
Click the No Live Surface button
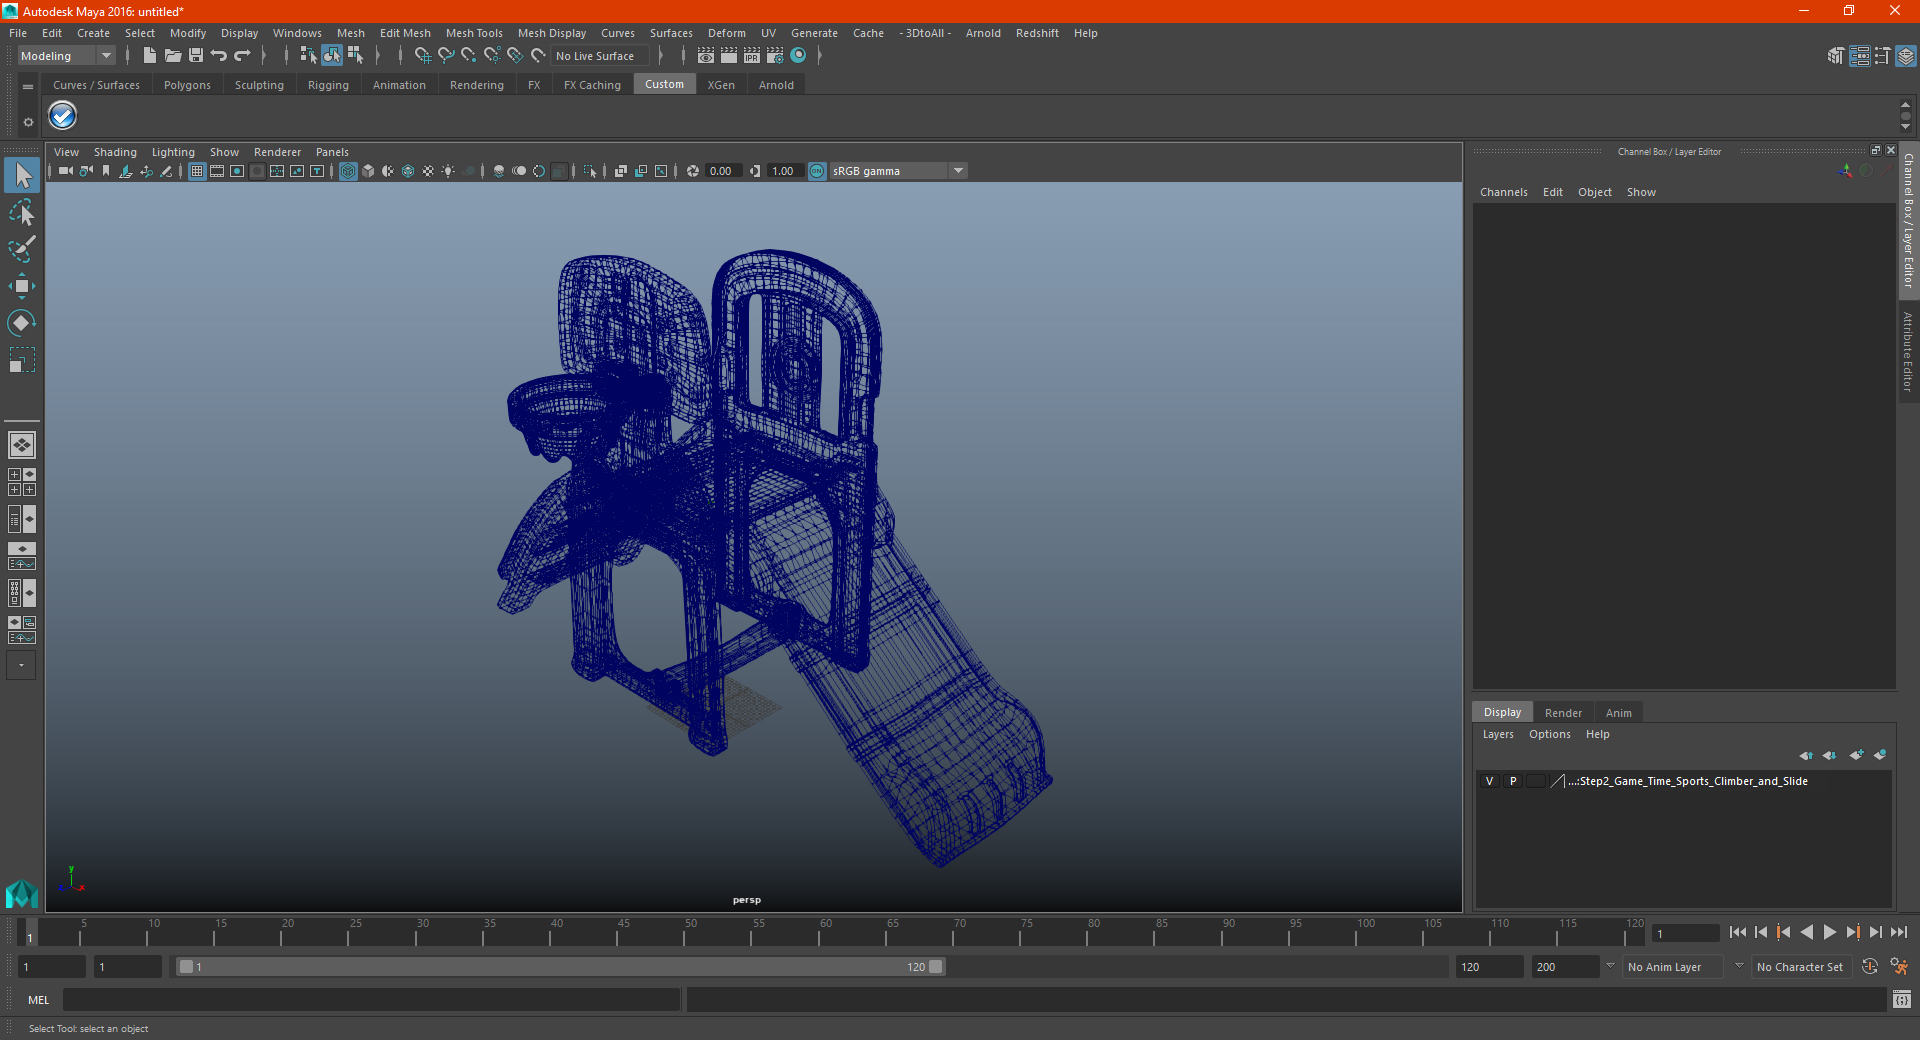click(x=595, y=56)
